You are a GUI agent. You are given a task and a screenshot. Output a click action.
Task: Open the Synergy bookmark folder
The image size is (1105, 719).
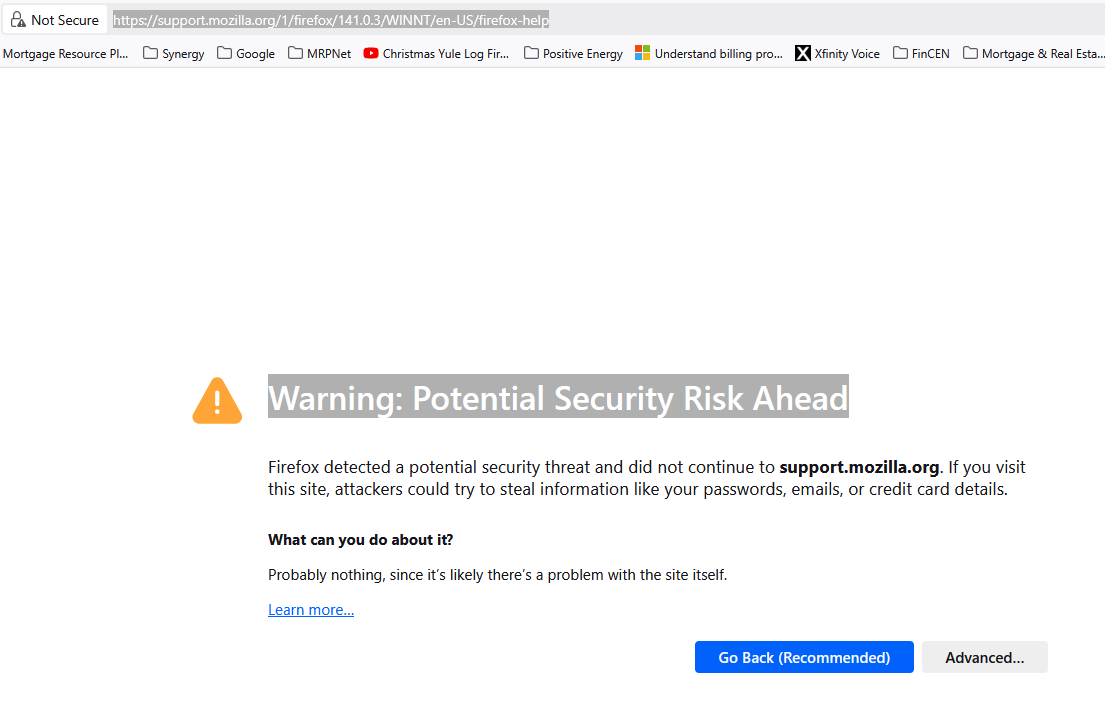point(174,54)
